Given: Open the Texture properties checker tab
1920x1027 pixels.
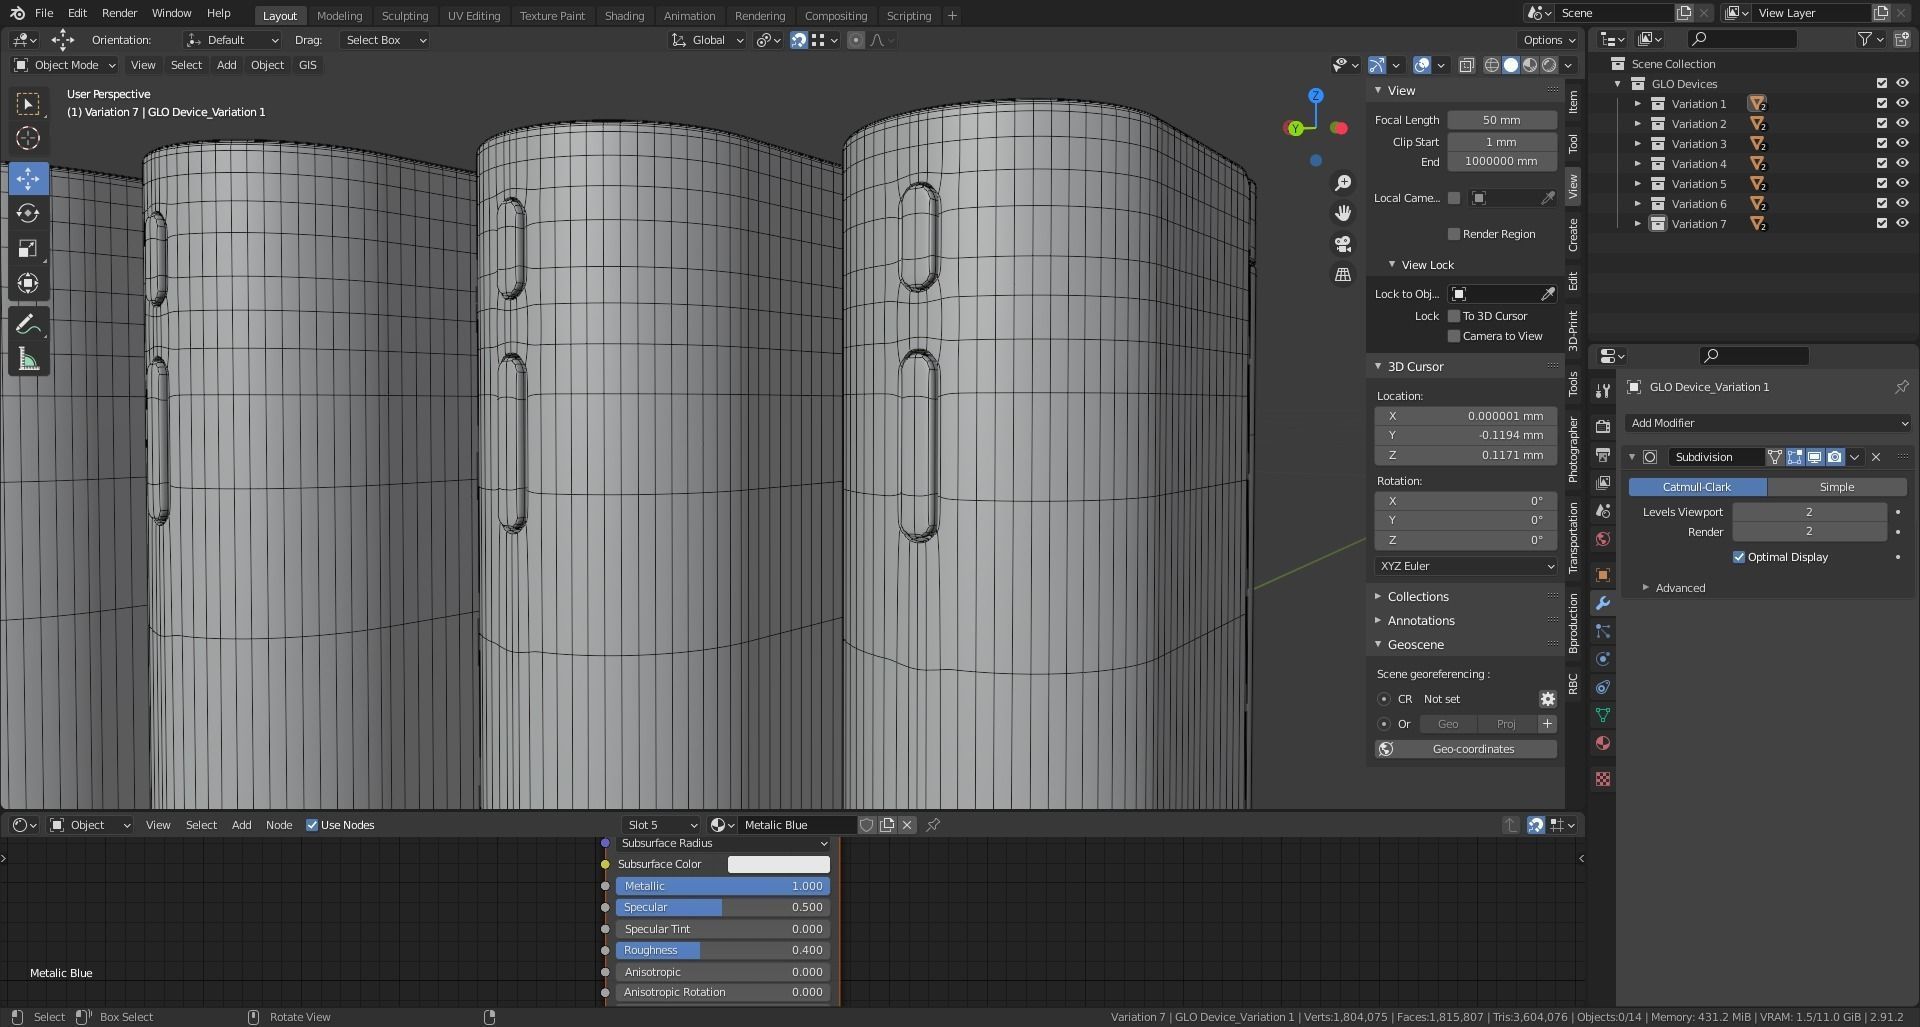Looking at the screenshot, I should [1603, 779].
